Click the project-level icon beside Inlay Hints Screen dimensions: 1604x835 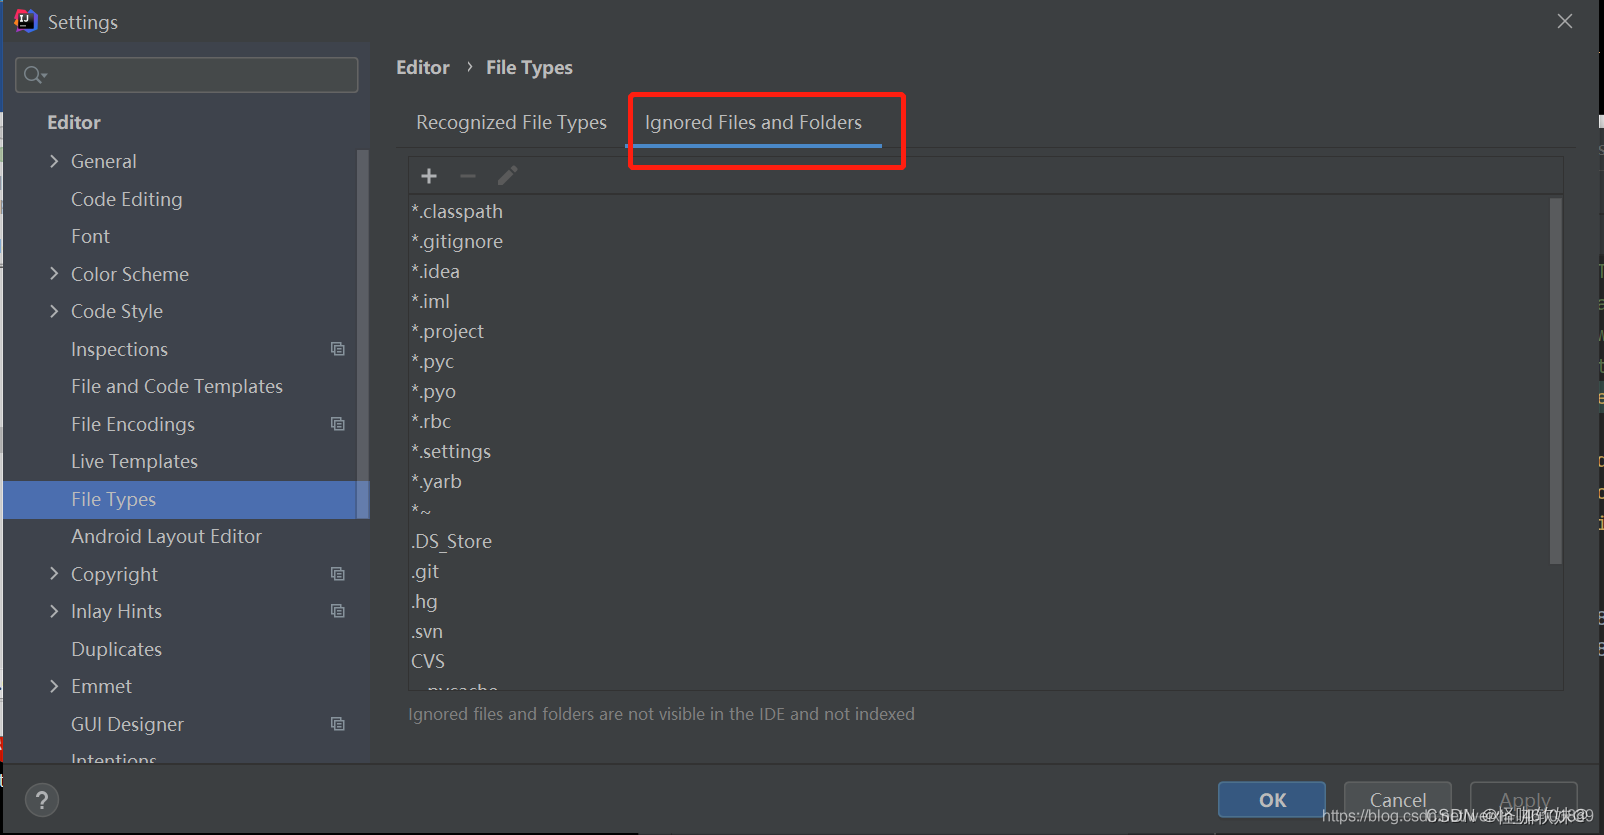pyautogui.click(x=338, y=611)
